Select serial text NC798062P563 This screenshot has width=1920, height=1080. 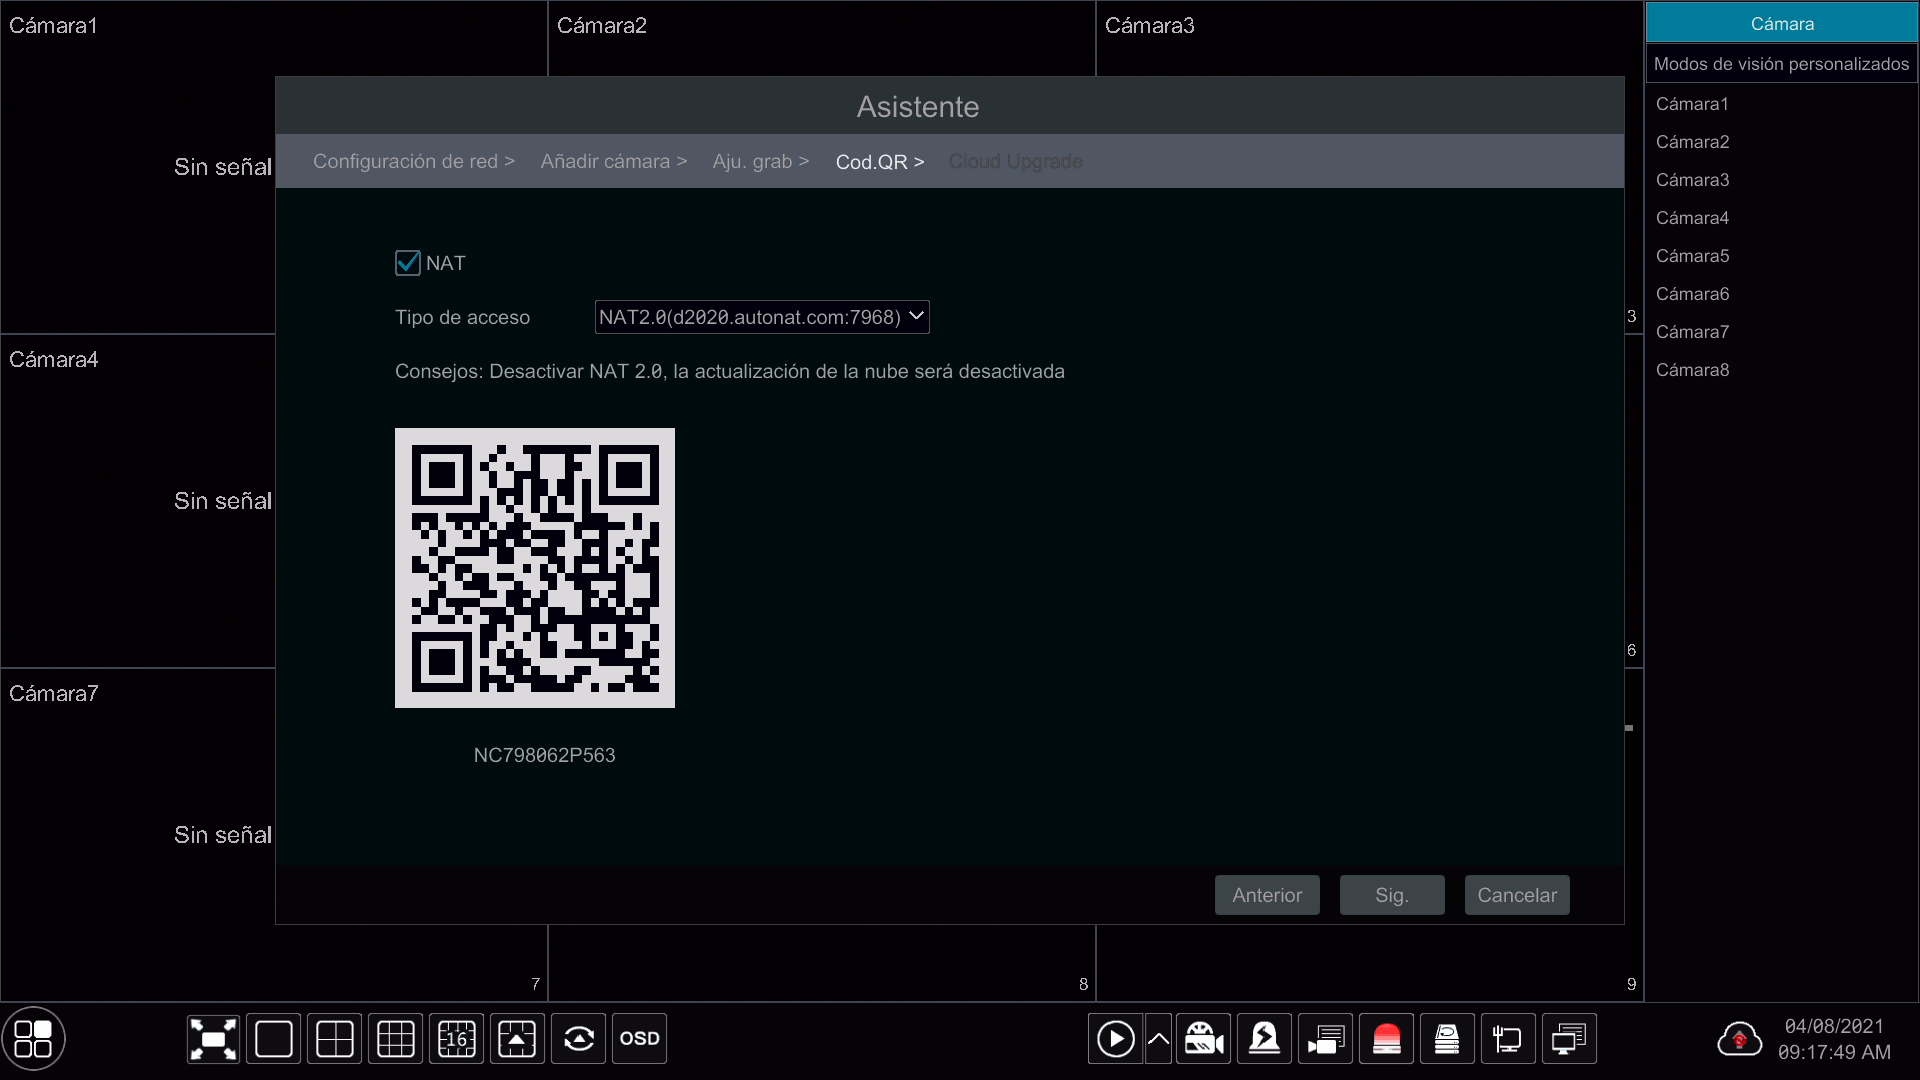click(x=545, y=755)
